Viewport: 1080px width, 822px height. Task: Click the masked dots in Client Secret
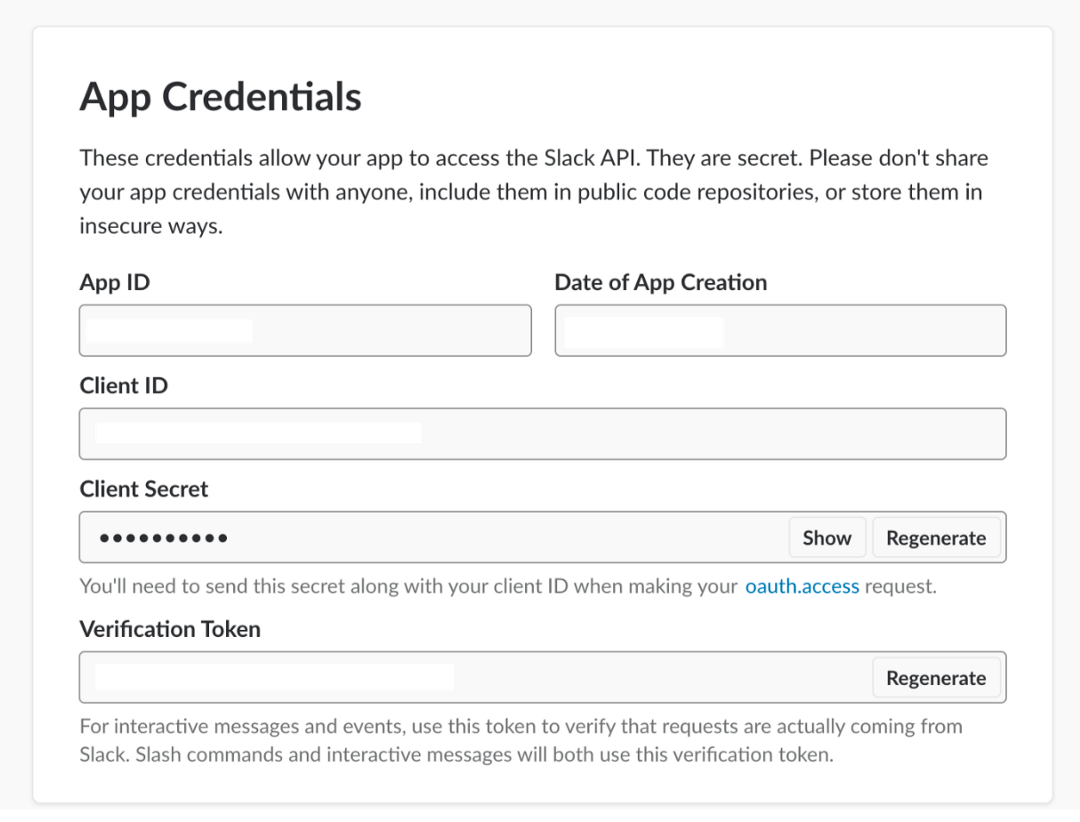(x=163, y=538)
